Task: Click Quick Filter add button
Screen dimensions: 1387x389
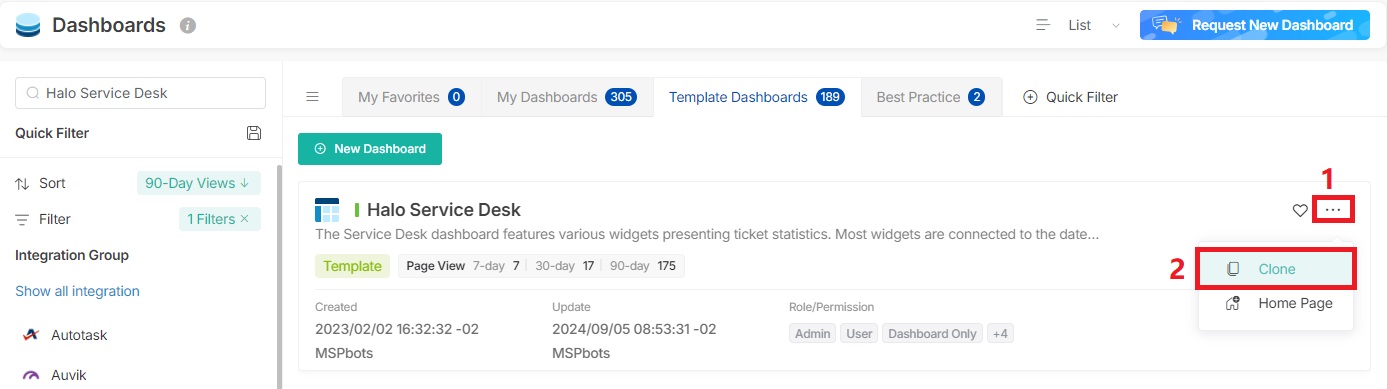Action: click(1070, 97)
